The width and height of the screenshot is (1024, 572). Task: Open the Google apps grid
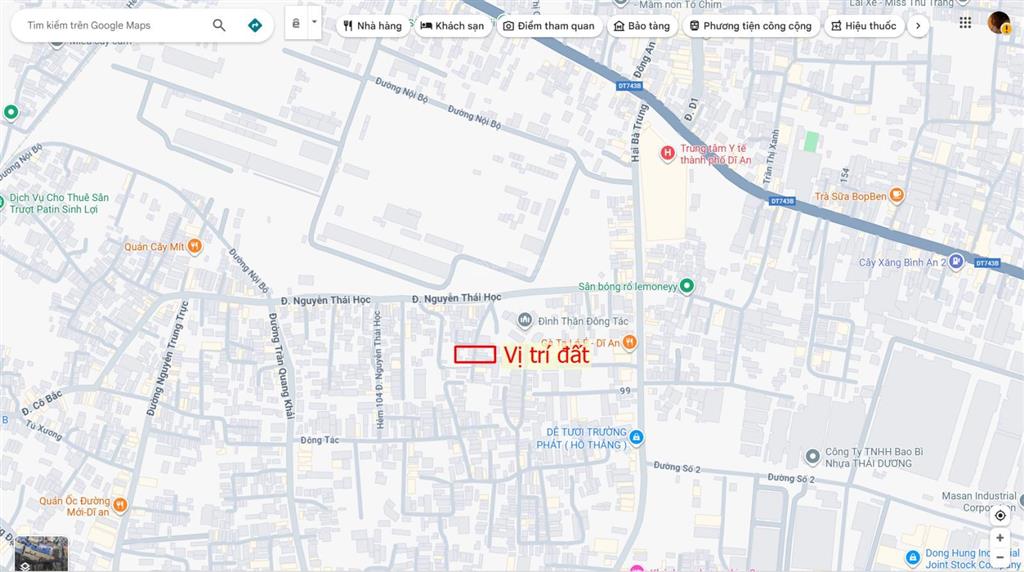point(965,22)
